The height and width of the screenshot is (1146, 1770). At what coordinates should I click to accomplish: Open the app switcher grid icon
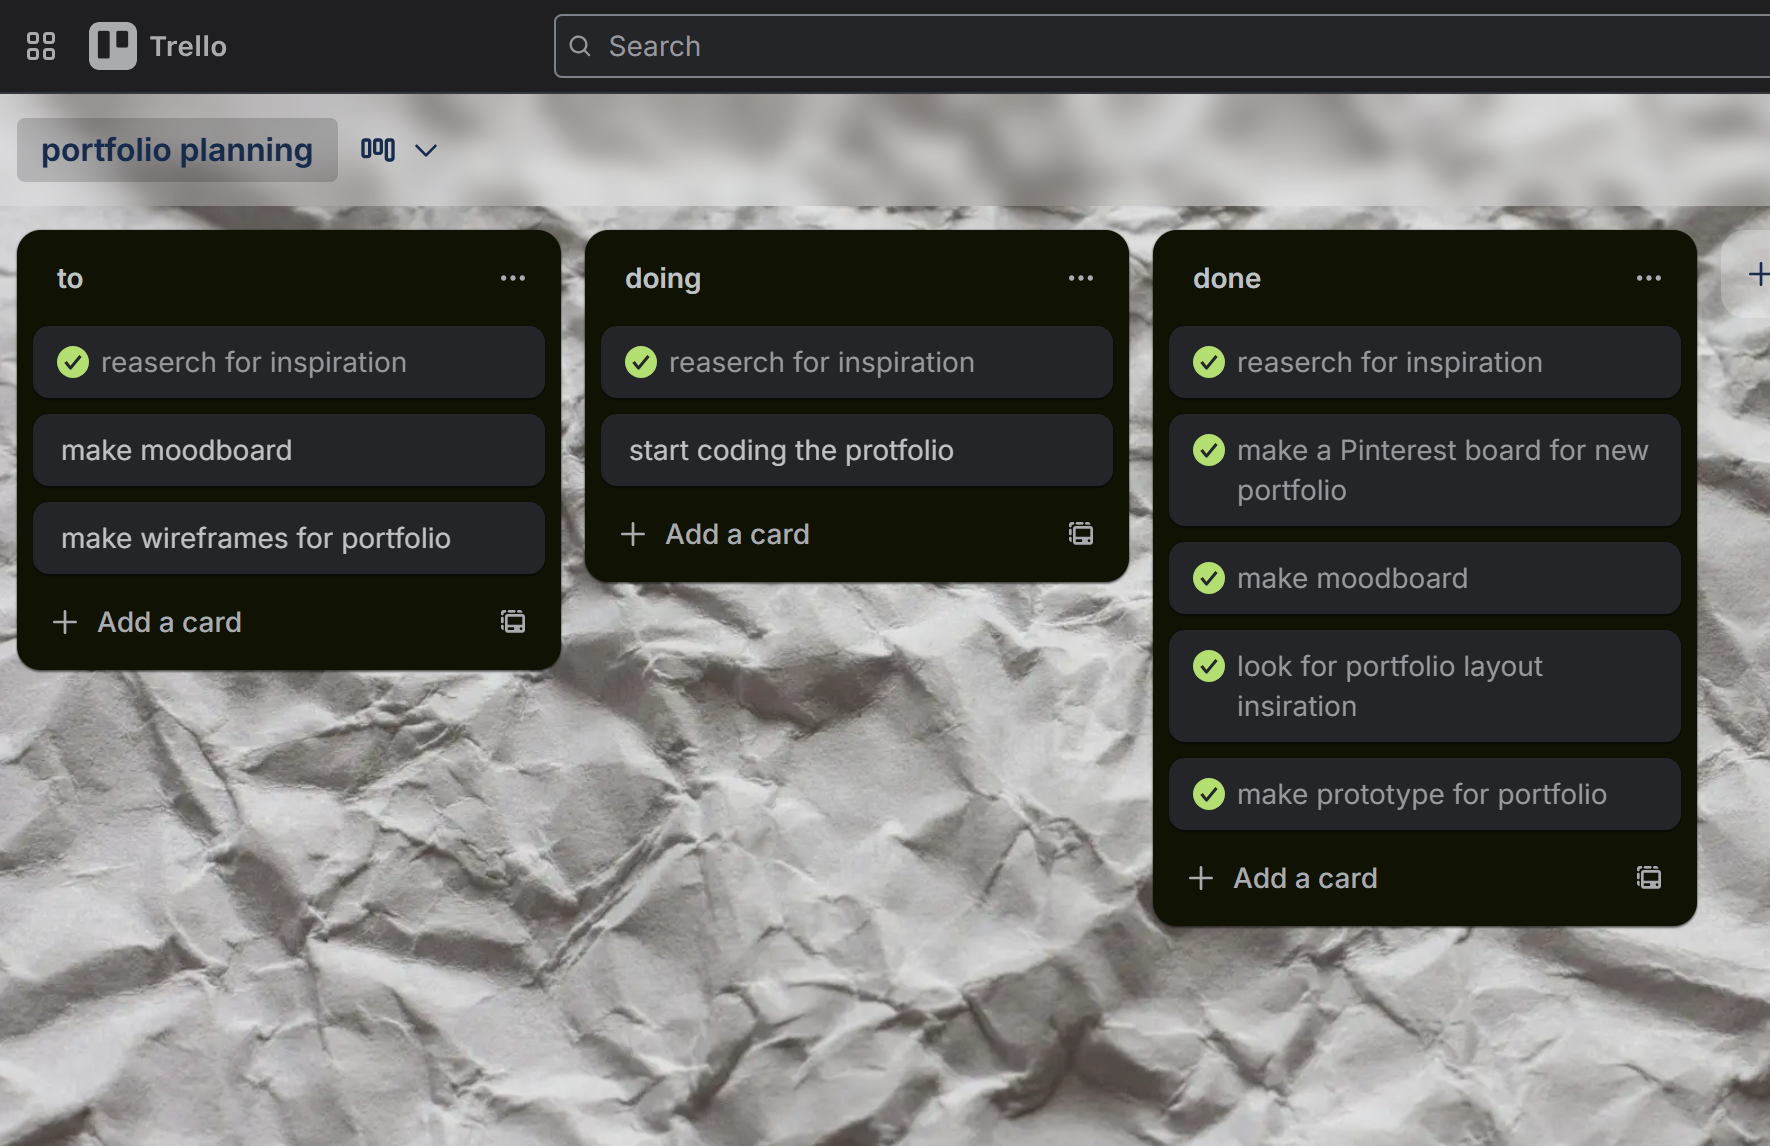[41, 46]
